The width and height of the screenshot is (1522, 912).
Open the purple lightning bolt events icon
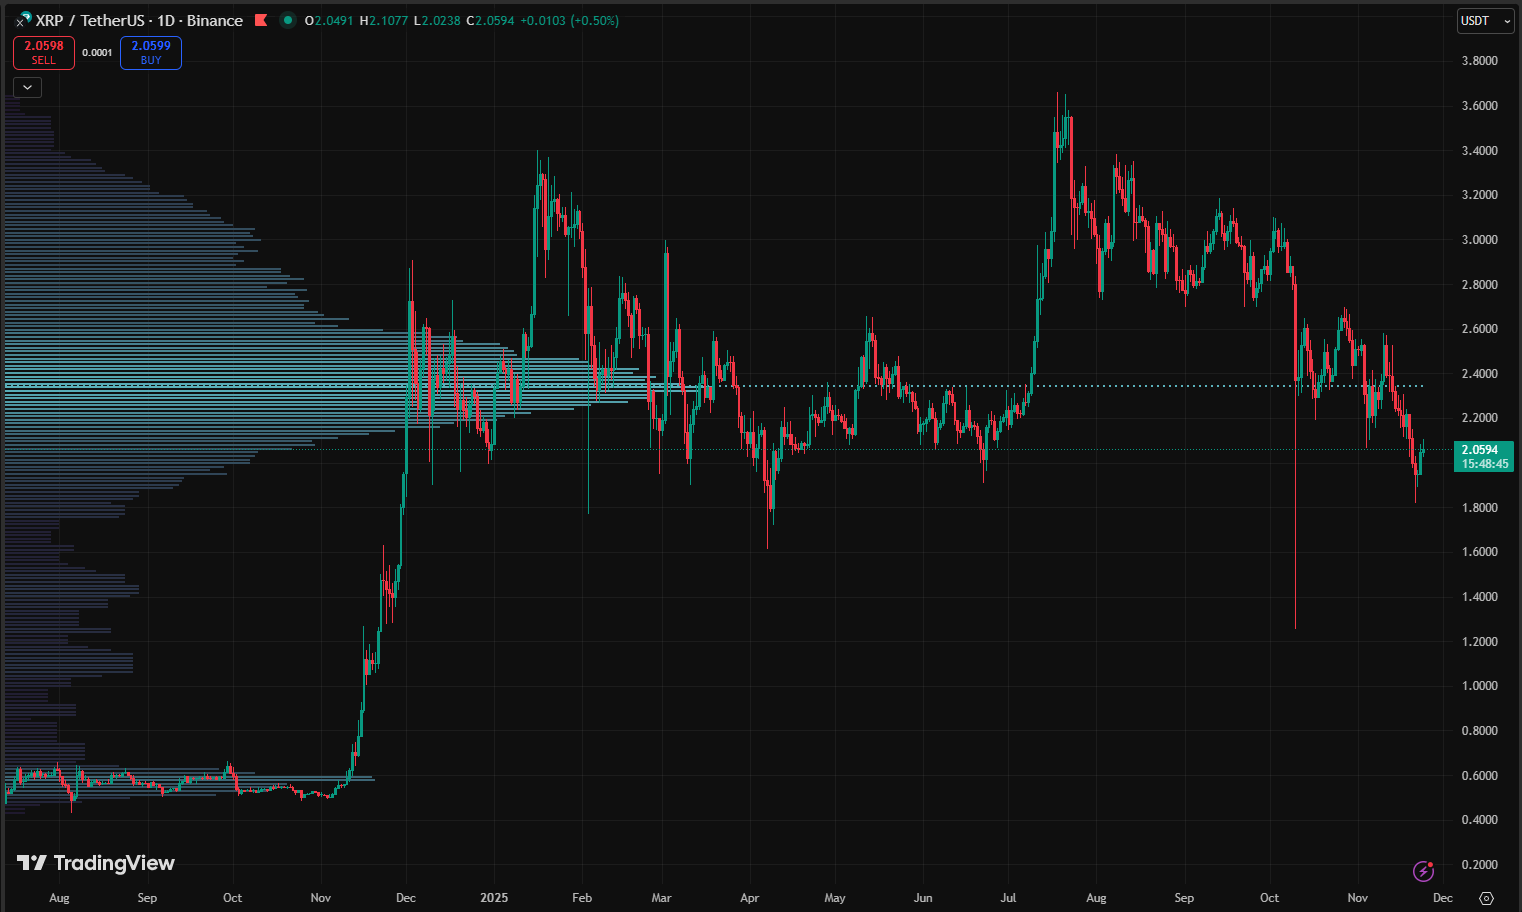[x=1423, y=871]
